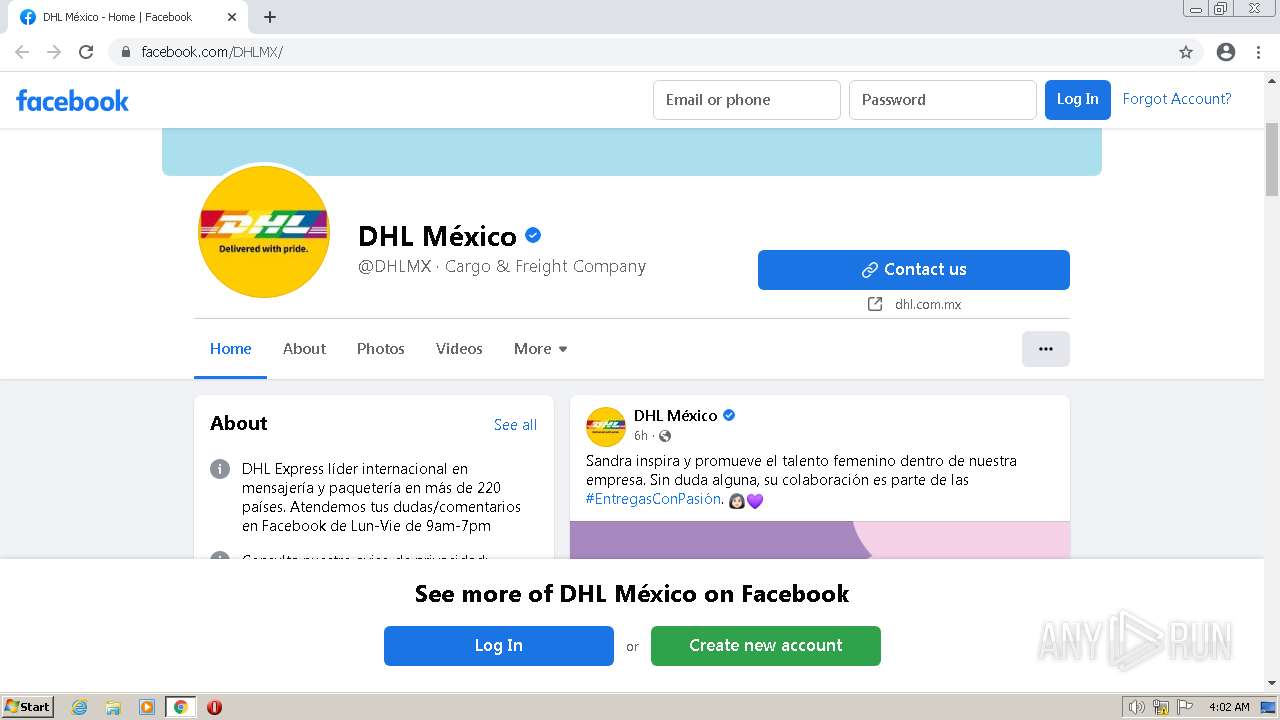Open media player from taskbar
The image size is (1280, 720).
click(147, 707)
